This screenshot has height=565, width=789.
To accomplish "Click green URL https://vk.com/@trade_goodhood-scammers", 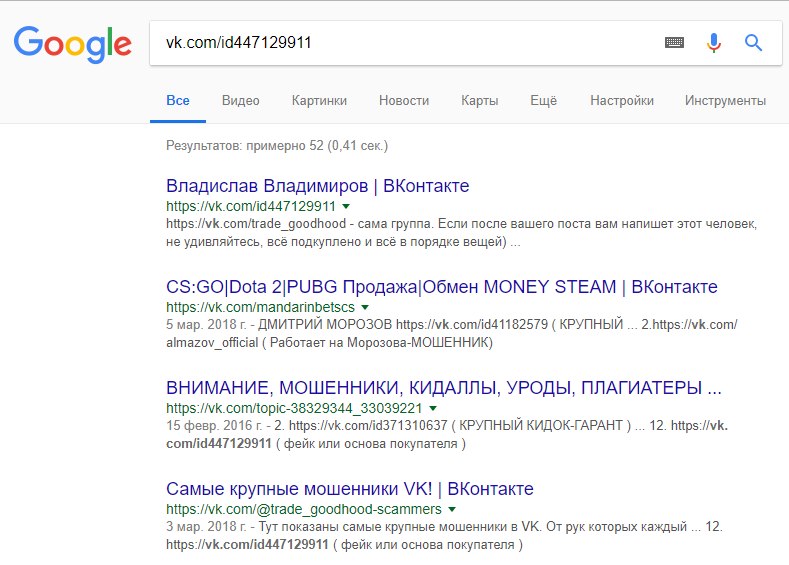I will pyautogui.click(x=304, y=509).
